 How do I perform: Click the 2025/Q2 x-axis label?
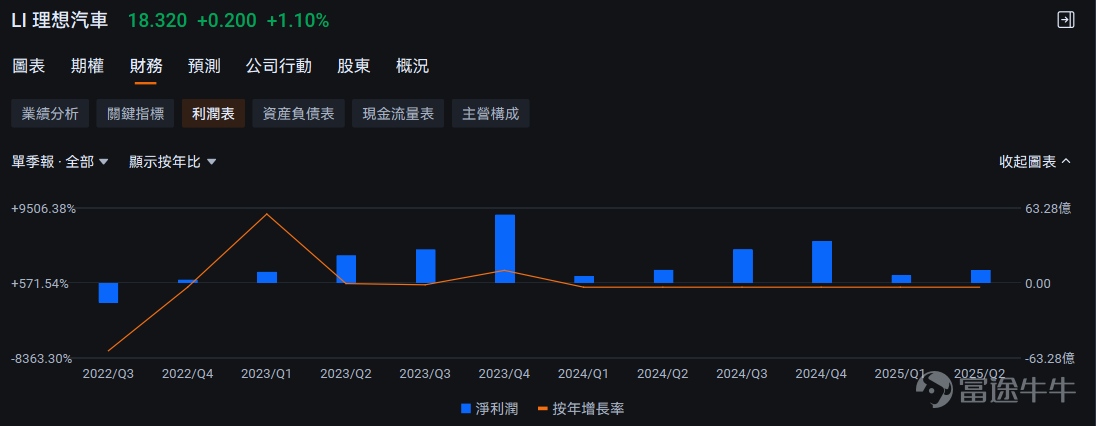pos(980,374)
